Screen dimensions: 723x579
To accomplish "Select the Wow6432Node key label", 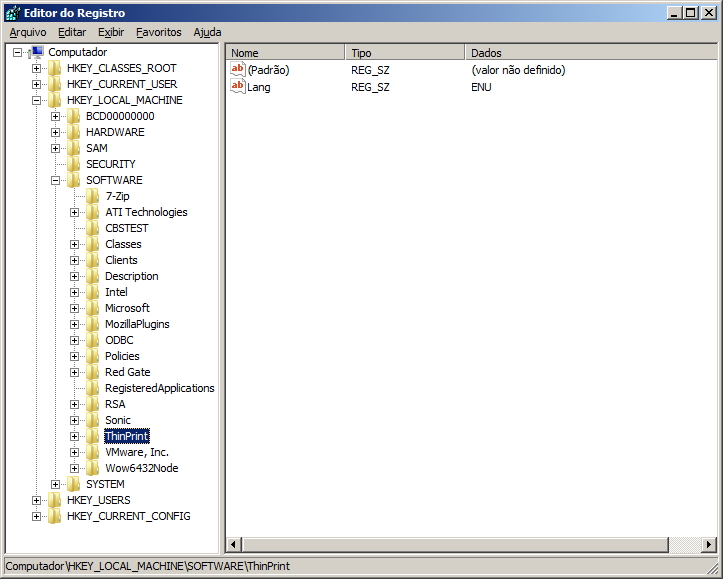I will pos(142,468).
